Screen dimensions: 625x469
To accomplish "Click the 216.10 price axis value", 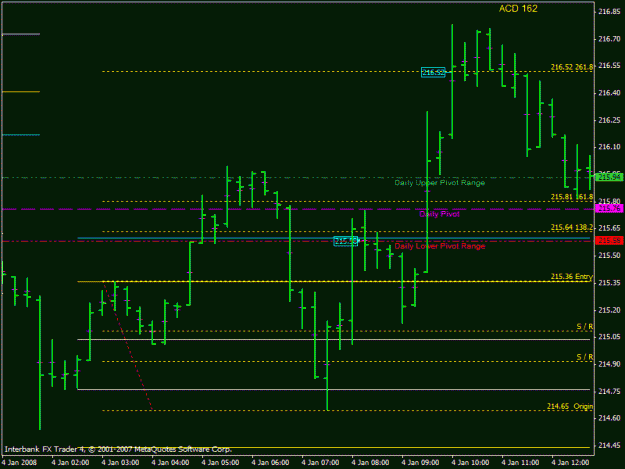I will [x=609, y=147].
